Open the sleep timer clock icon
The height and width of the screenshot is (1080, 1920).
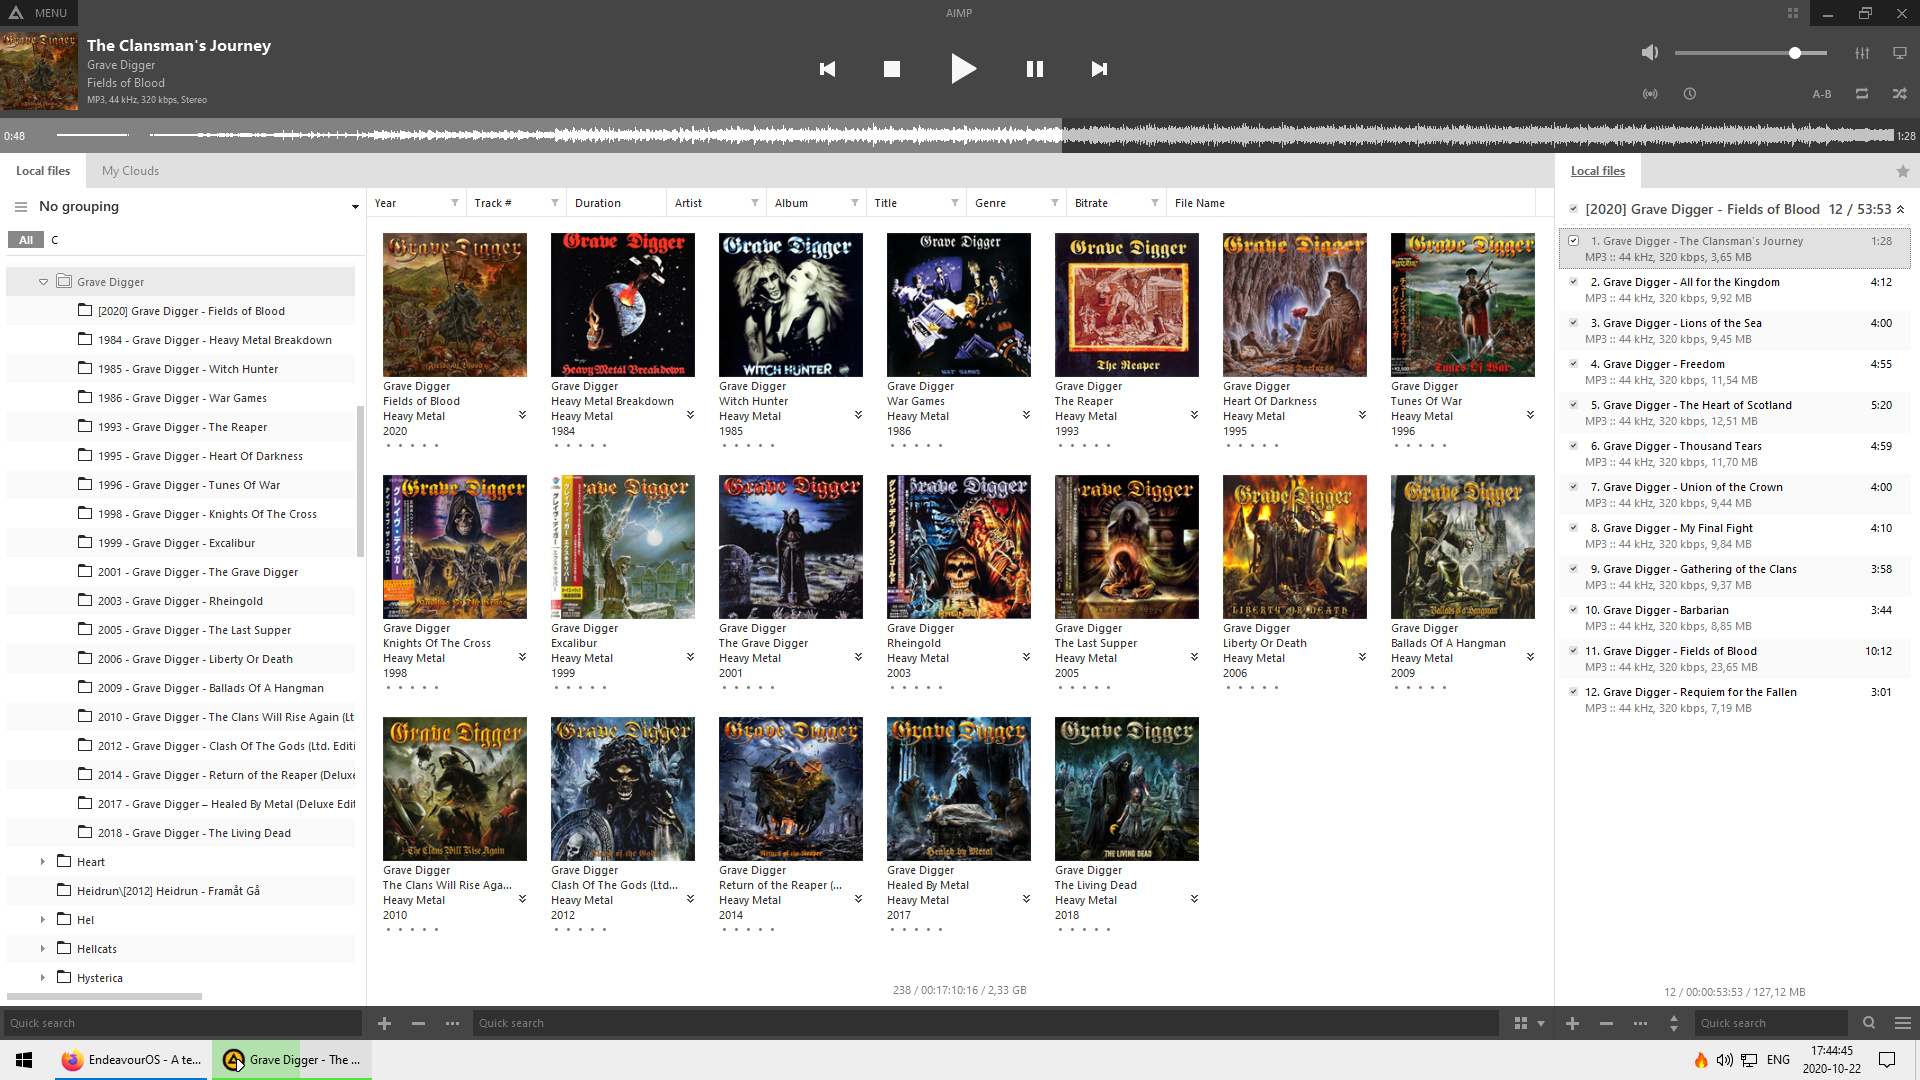pyautogui.click(x=1690, y=94)
